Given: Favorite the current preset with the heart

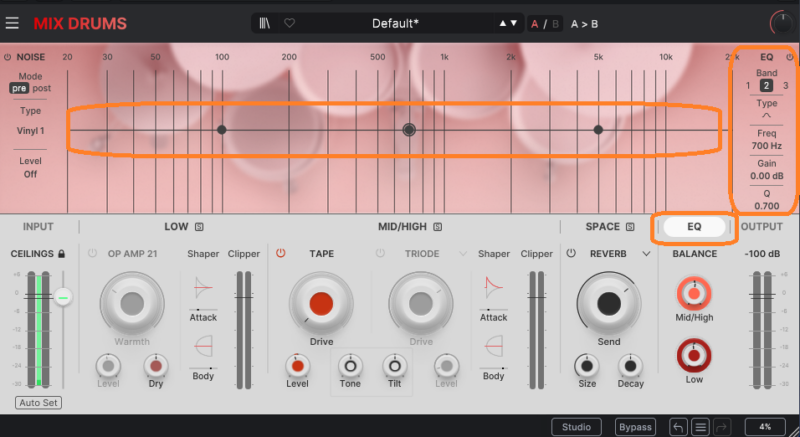Looking at the screenshot, I should coord(289,22).
